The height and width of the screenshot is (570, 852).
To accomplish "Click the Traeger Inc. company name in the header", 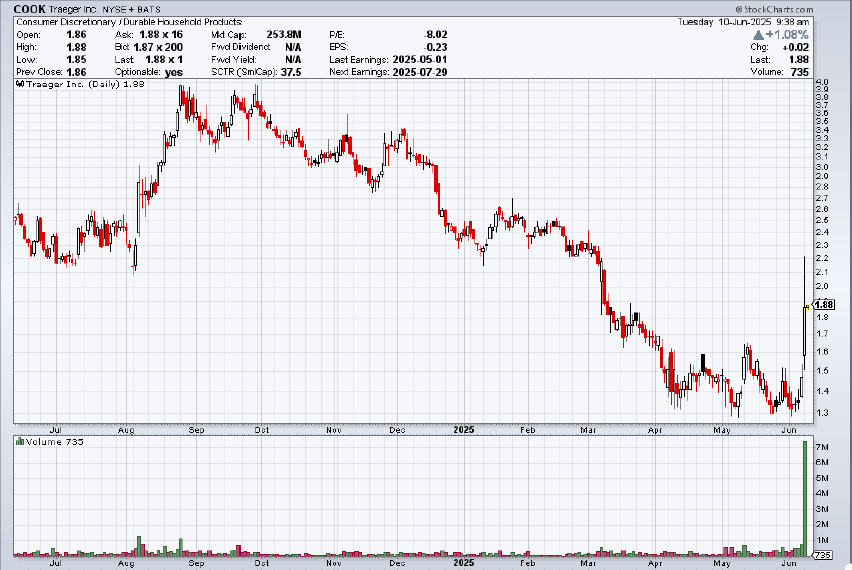I will tap(73, 9).
